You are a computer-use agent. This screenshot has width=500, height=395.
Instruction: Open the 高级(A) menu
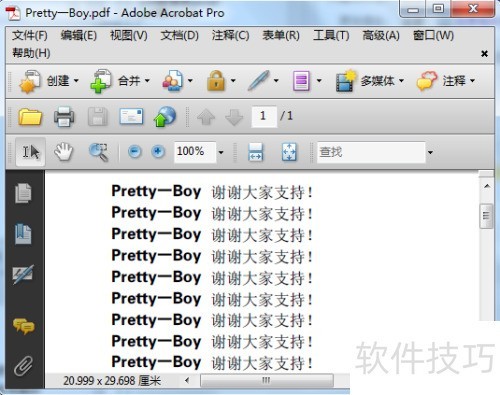[x=381, y=35]
